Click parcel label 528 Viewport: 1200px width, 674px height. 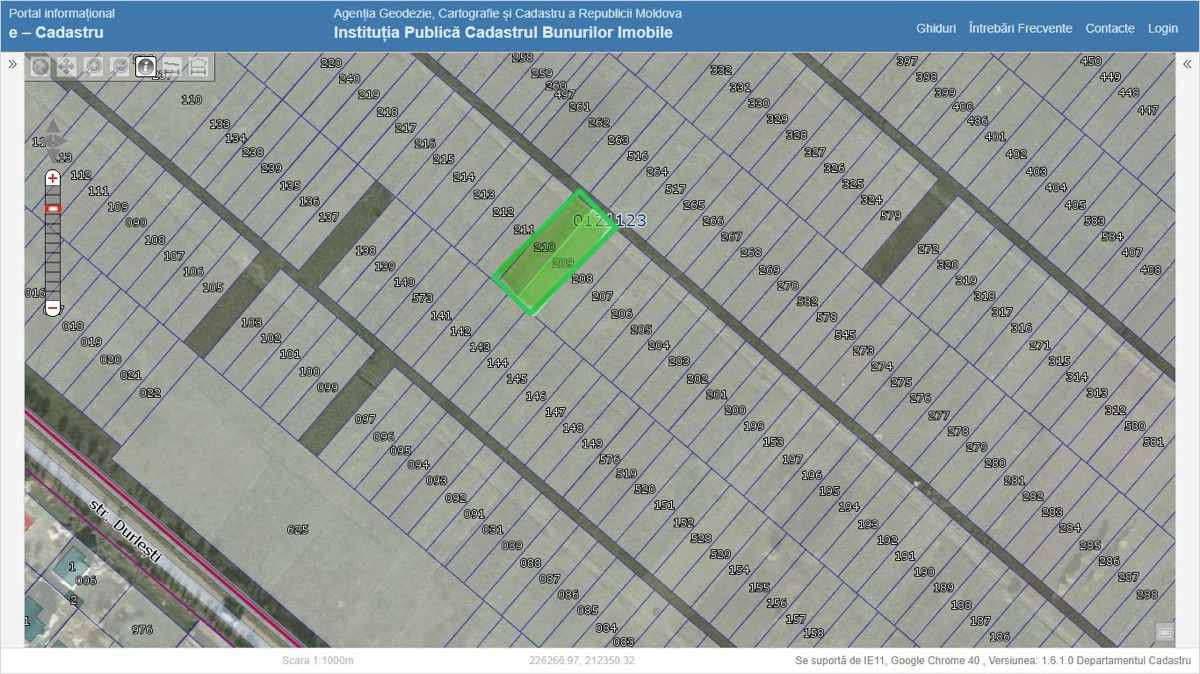coord(701,538)
